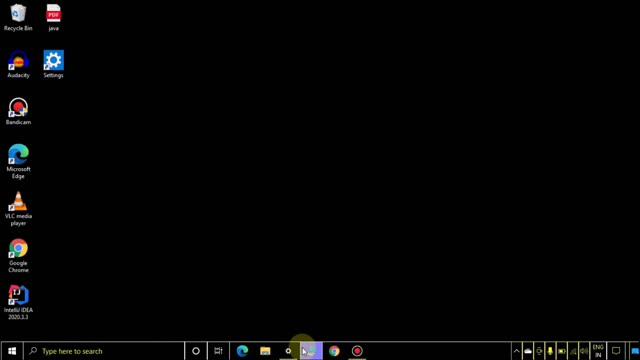Viewport: 640px width, 360px height.
Task: Select the VLC media player desktop shortcut
Action: tap(18, 209)
